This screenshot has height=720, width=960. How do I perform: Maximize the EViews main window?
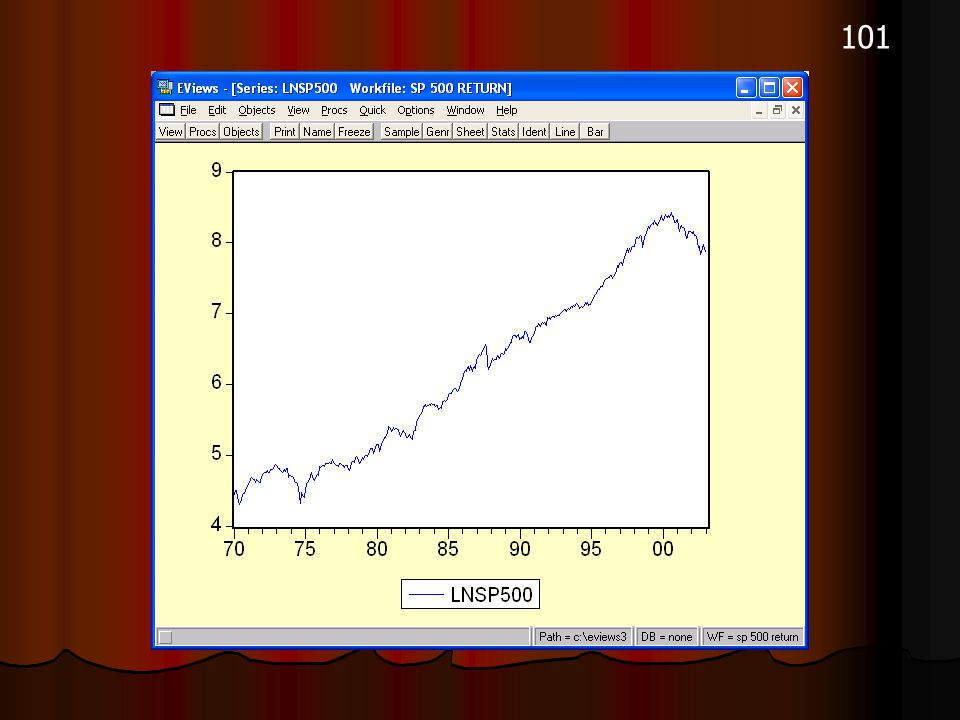(769, 88)
